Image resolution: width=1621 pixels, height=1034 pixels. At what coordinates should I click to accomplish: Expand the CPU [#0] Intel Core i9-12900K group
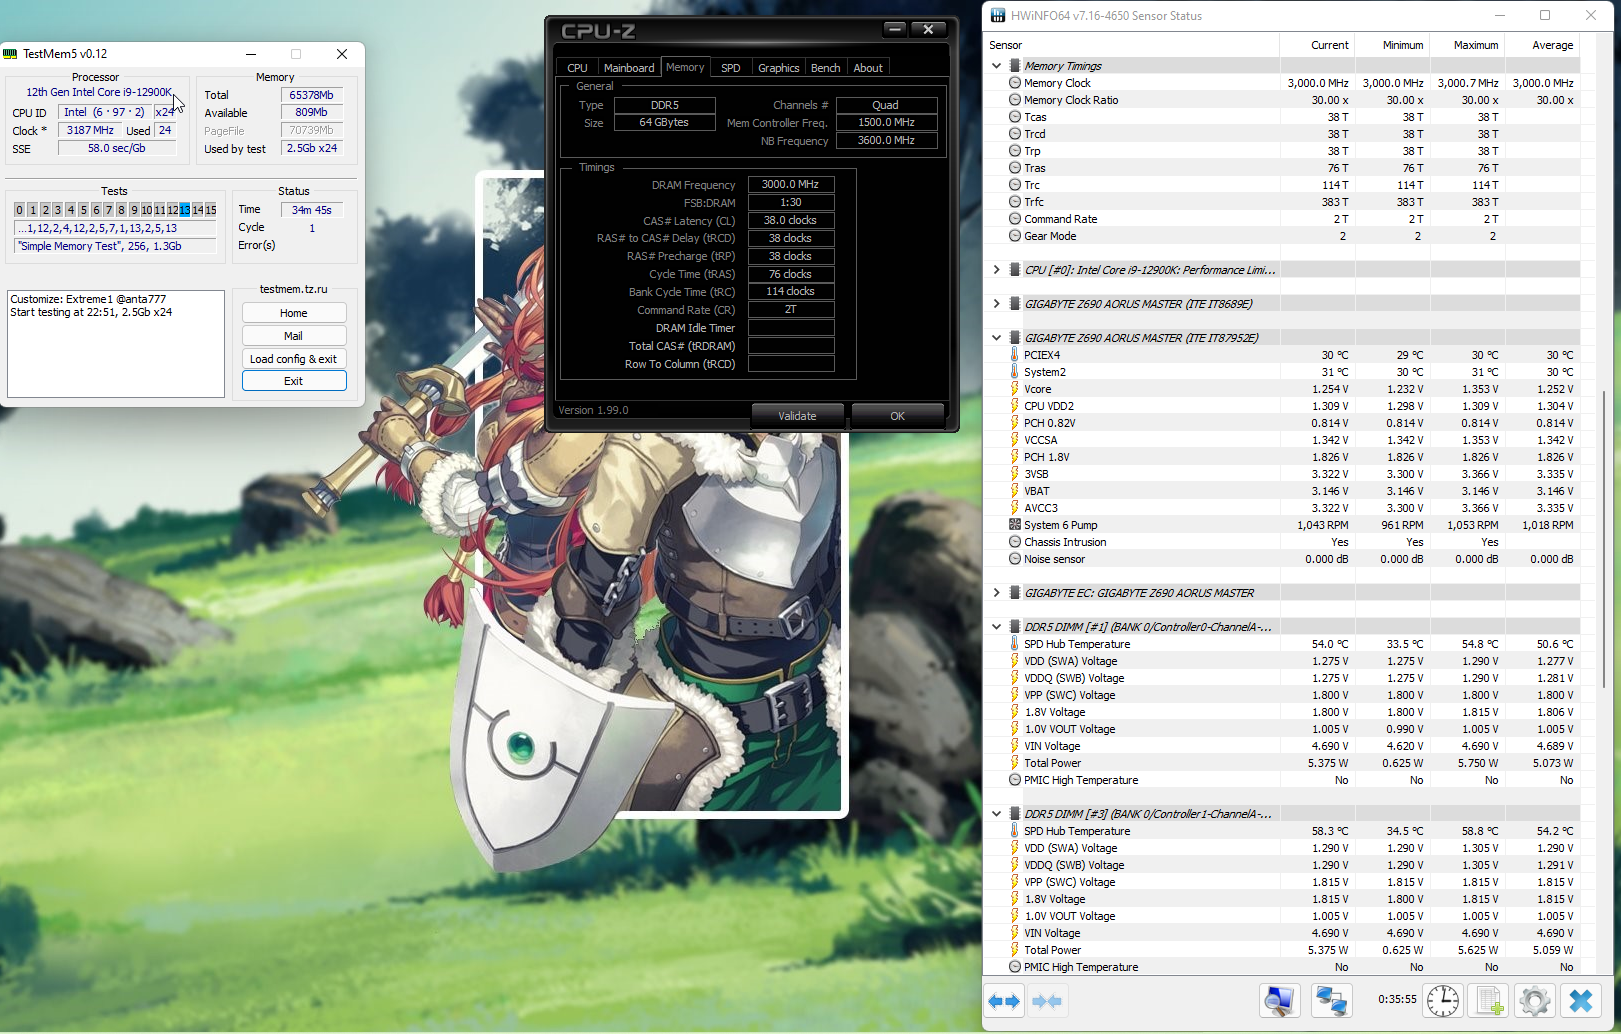(996, 270)
